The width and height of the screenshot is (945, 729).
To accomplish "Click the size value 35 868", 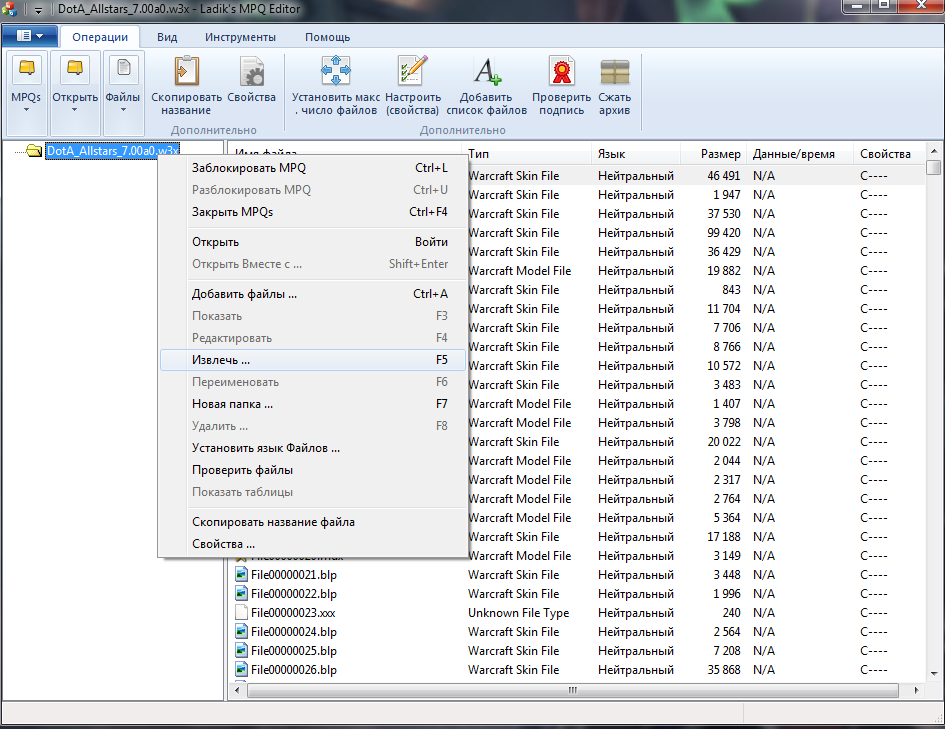I will 723,669.
